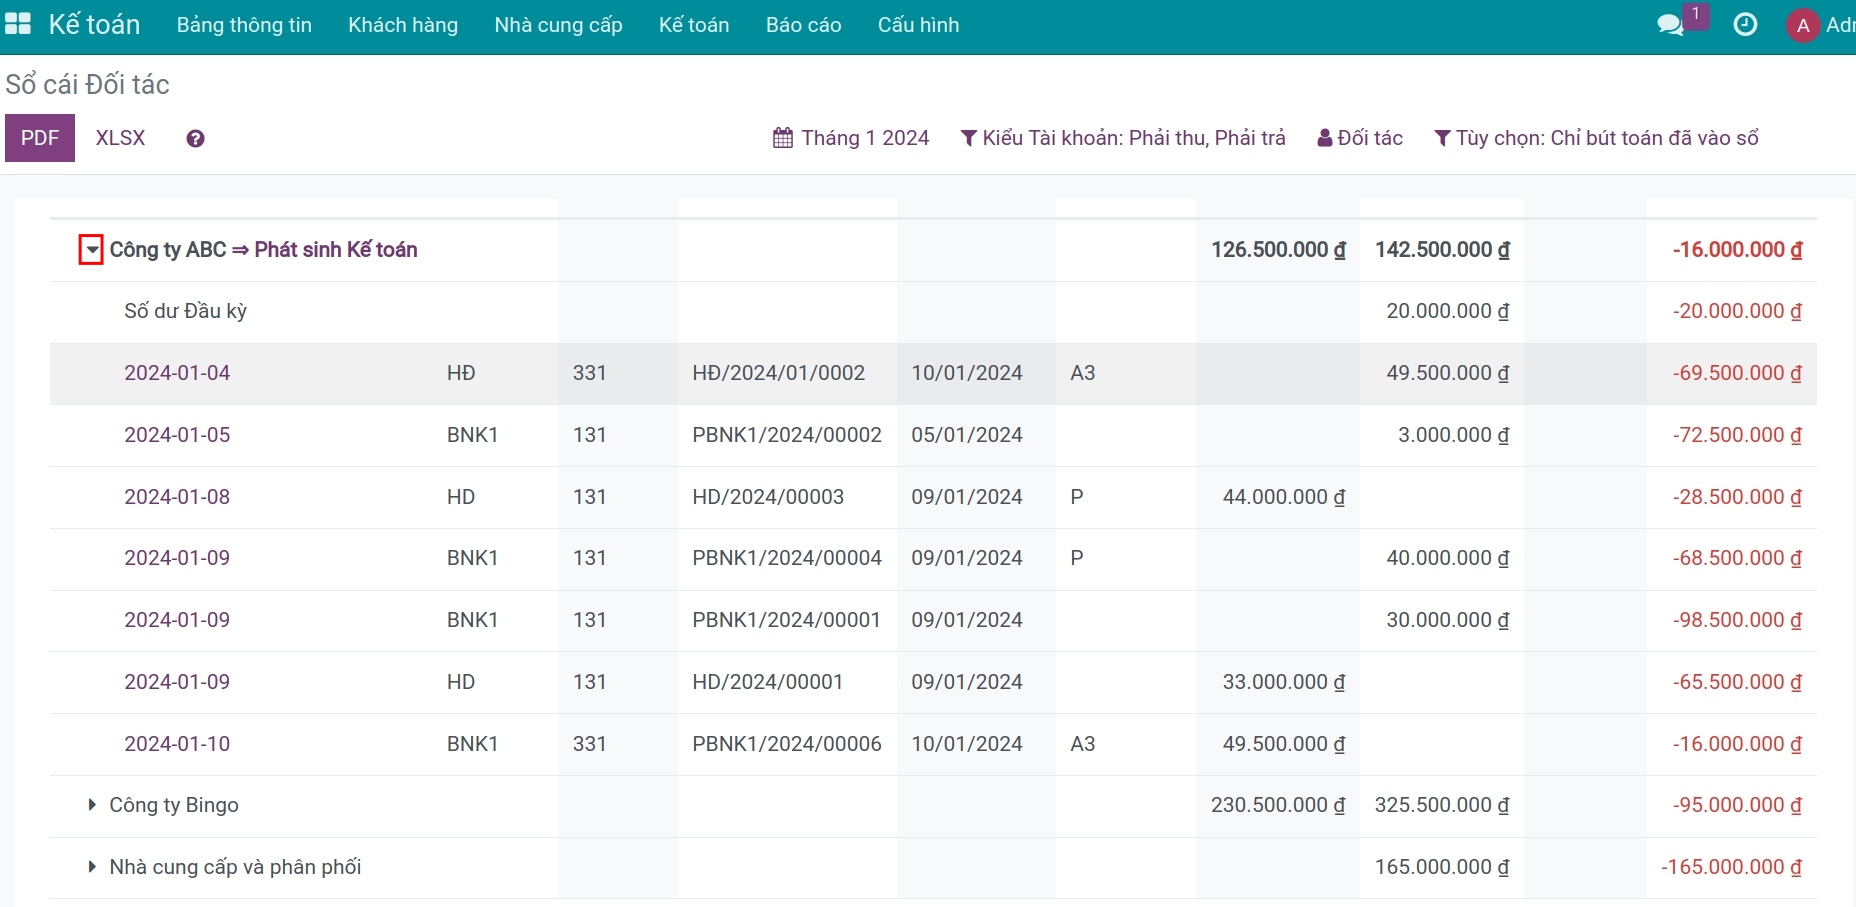This screenshot has width=1856, height=907.
Task: Click the Admin user avatar
Action: click(x=1803, y=25)
